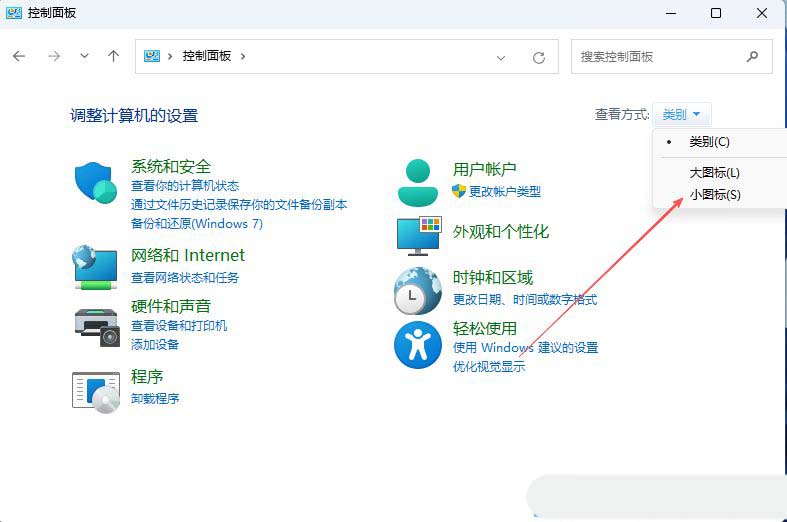
Task: Click the search magnifier icon
Action: tap(752, 56)
